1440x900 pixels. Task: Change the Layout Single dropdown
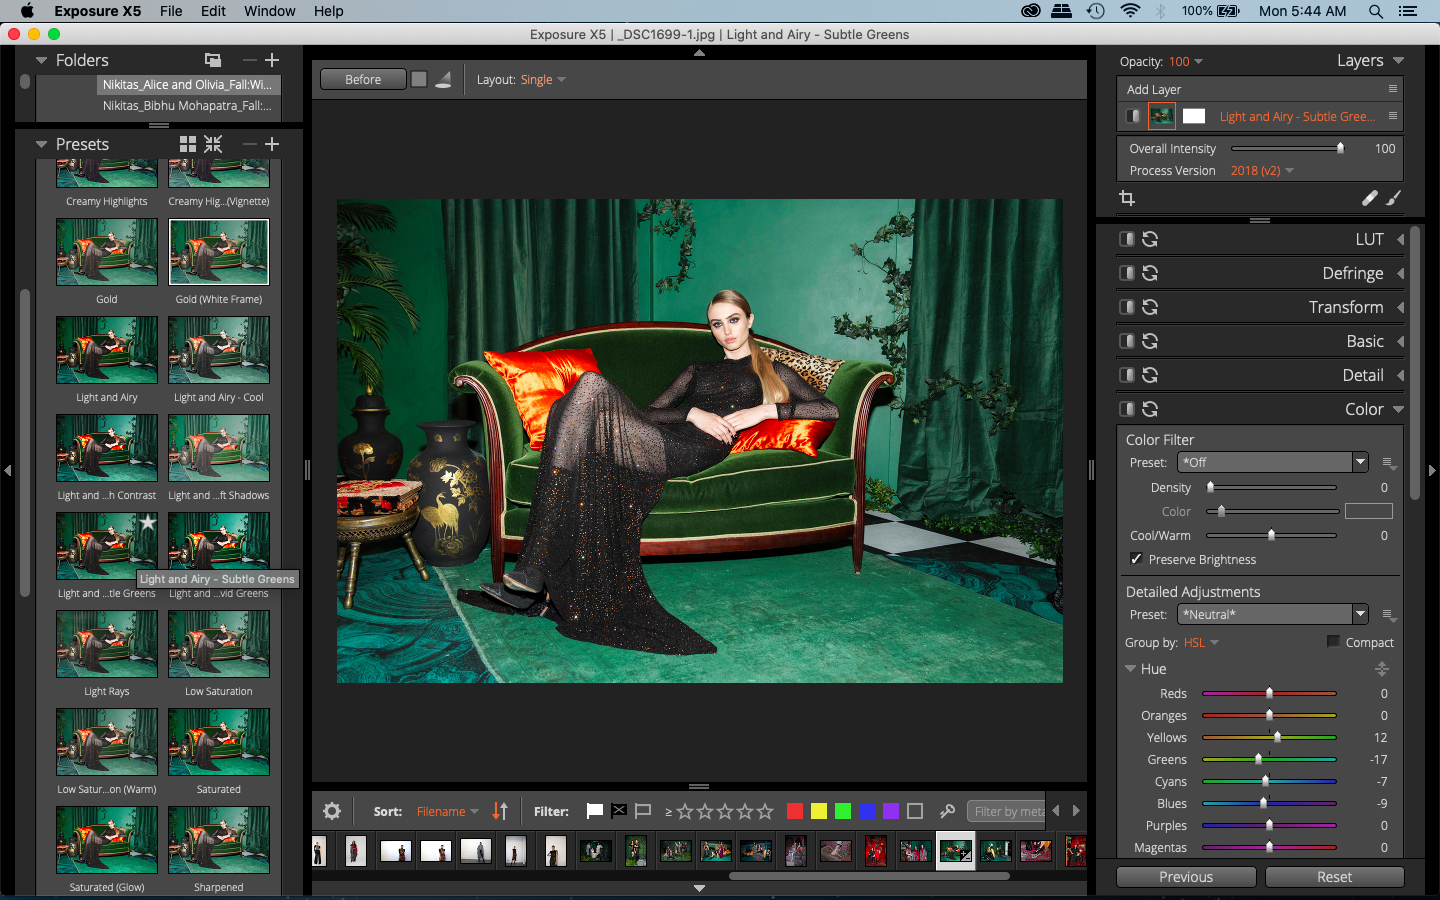[x=543, y=80]
